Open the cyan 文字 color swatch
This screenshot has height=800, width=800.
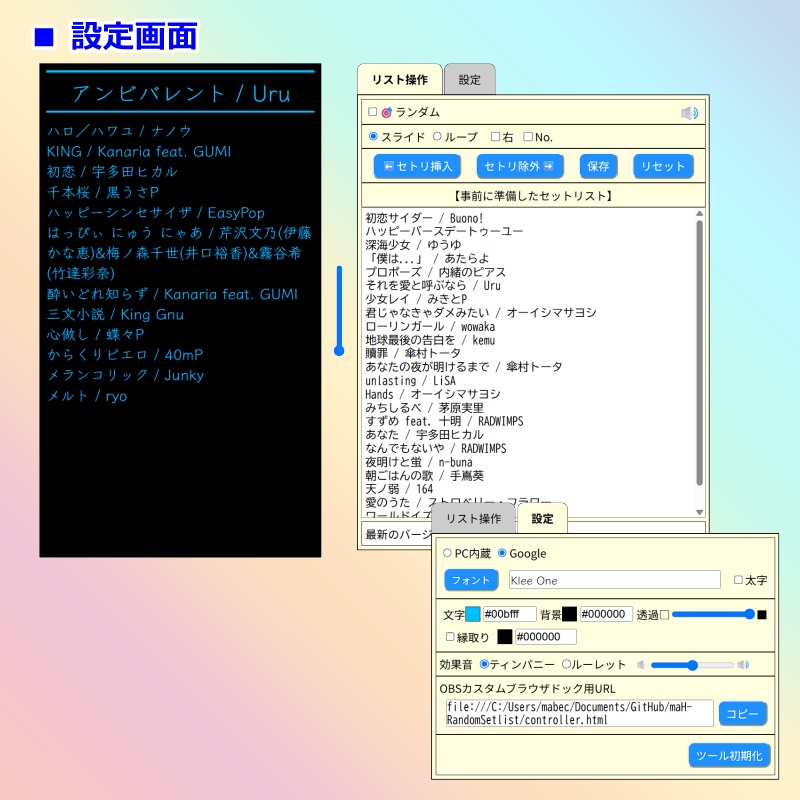(473, 614)
